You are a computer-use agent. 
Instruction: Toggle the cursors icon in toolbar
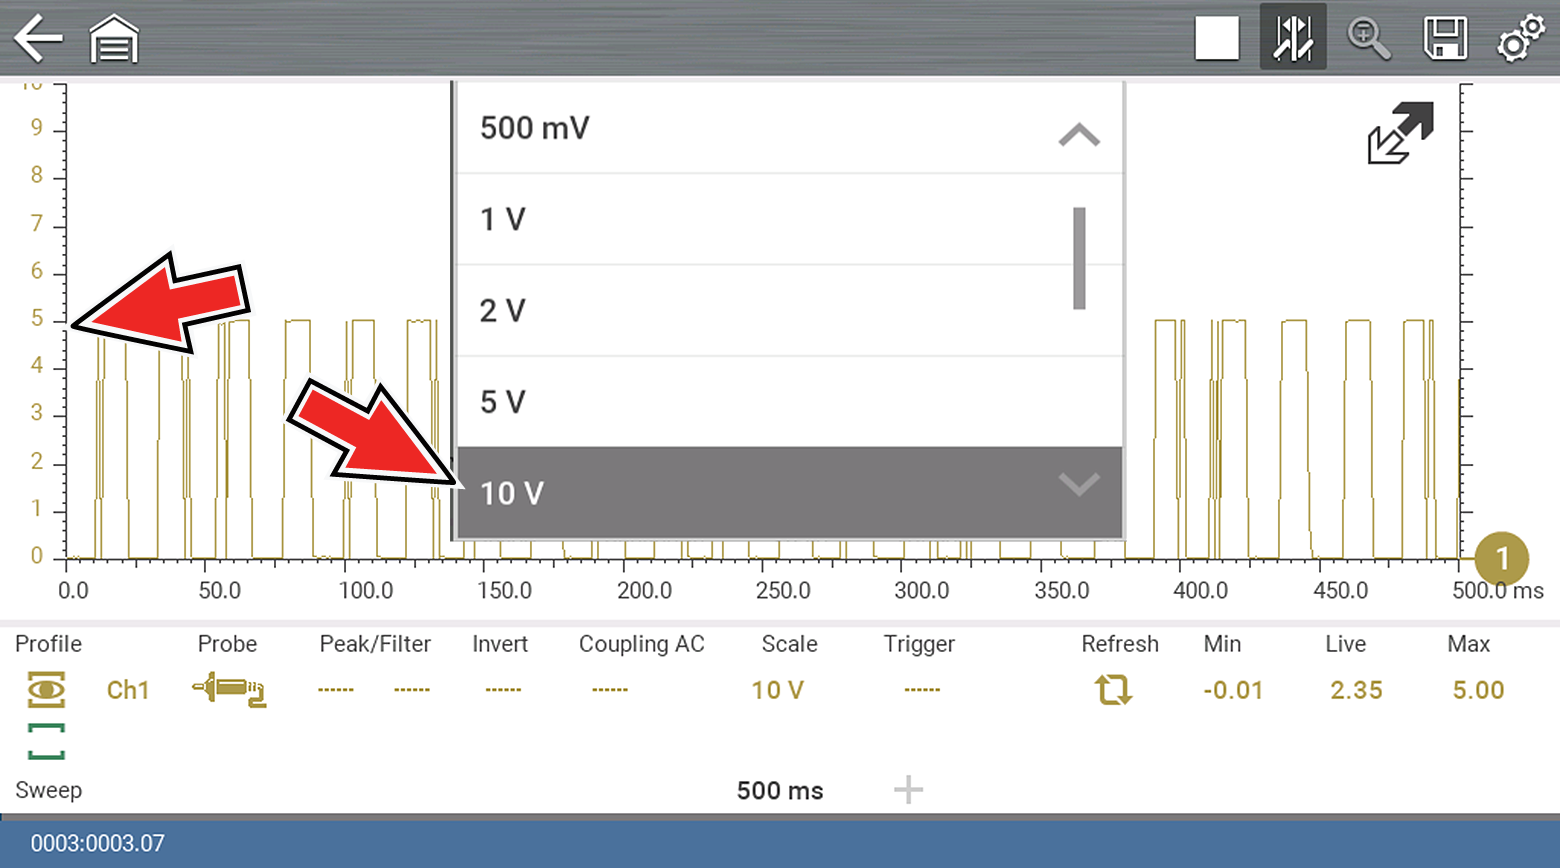click(1293, 39)
